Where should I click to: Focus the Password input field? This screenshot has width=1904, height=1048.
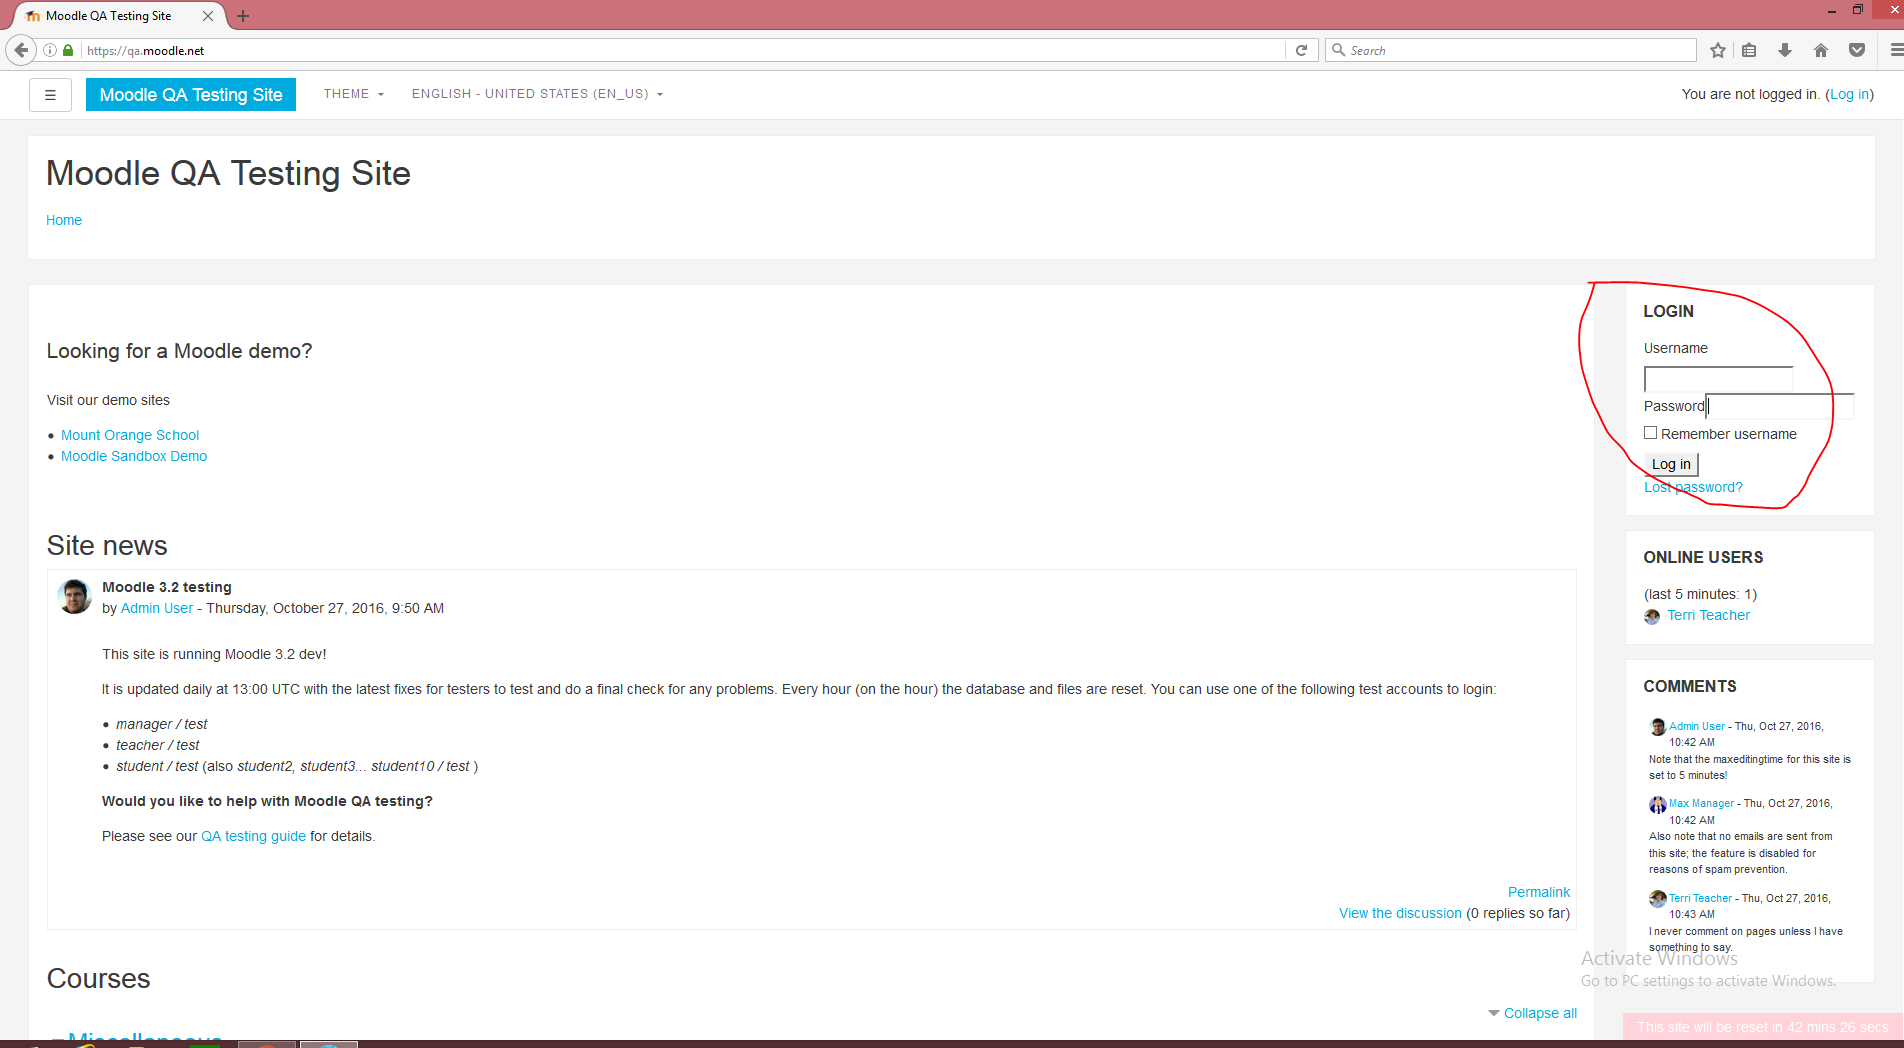[x=1780, y=406]
